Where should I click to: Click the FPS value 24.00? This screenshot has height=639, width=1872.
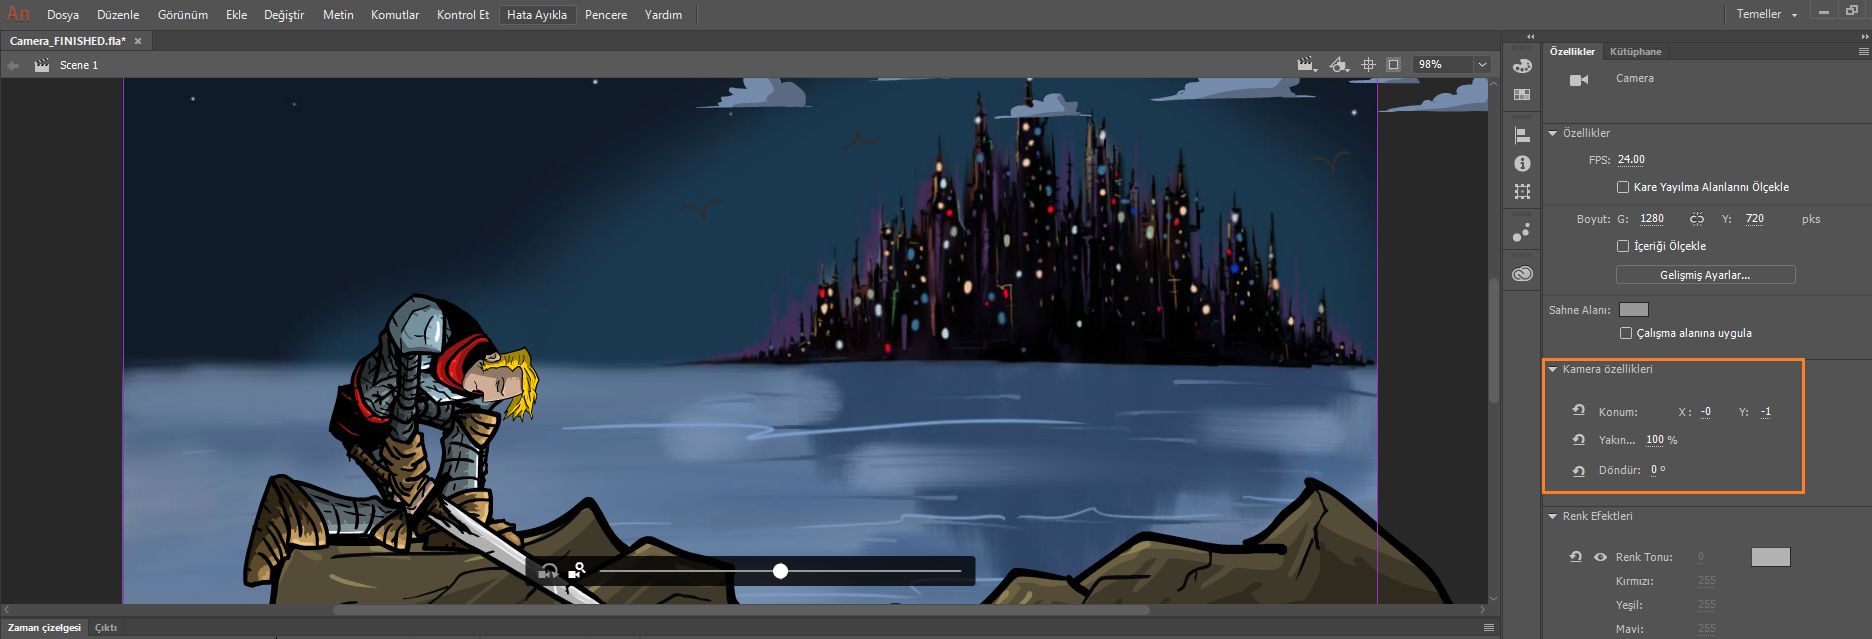coord(1631,160)
